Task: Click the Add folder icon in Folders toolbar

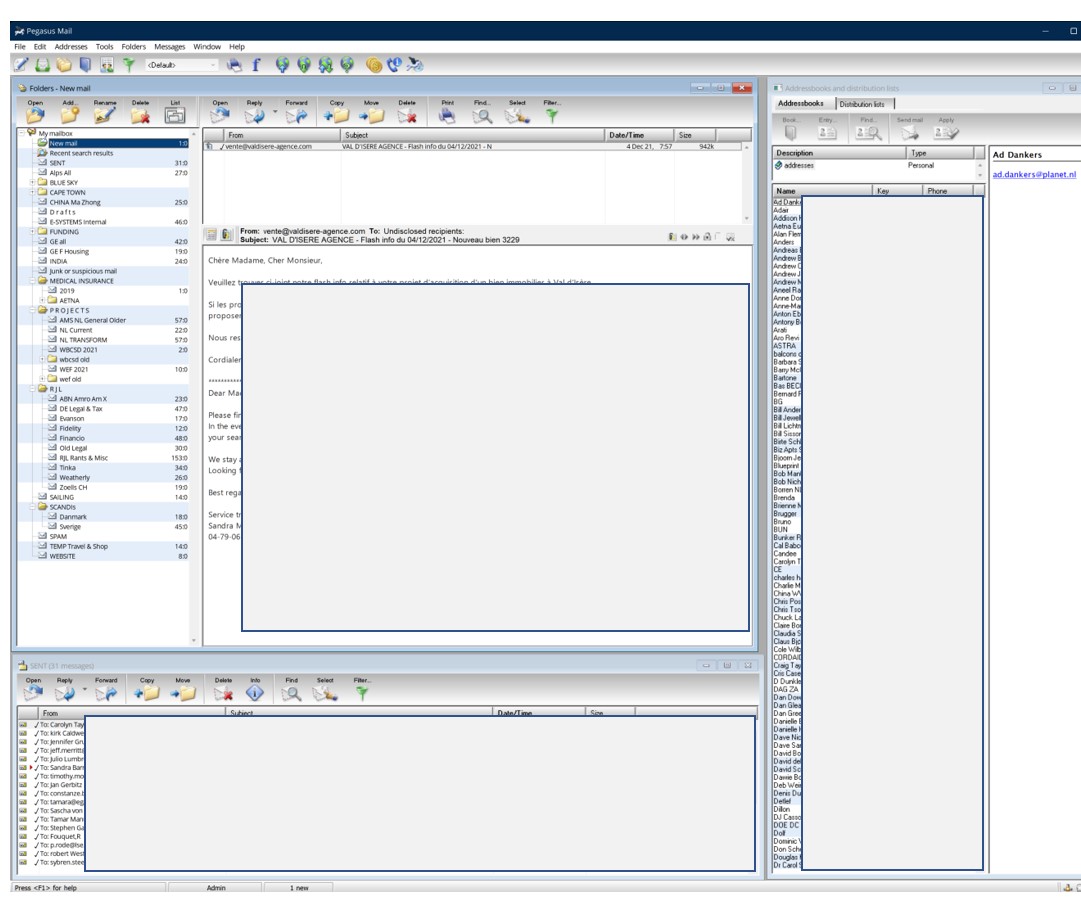Action: click(x=69, y=115)
